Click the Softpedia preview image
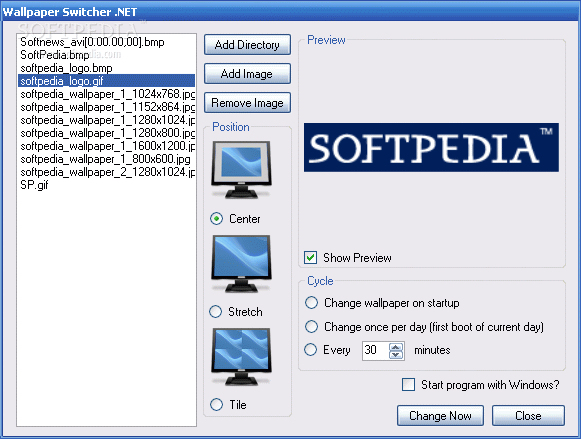This screenshot has width=581, height=439. (431, 147)
